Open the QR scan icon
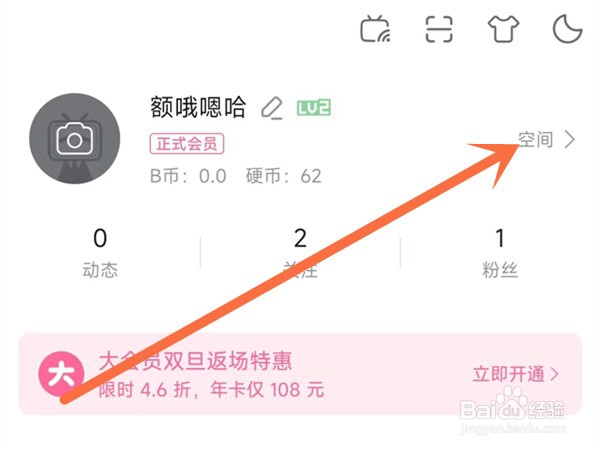This screenshot has height=450, width=600. [x=439, y=29]
